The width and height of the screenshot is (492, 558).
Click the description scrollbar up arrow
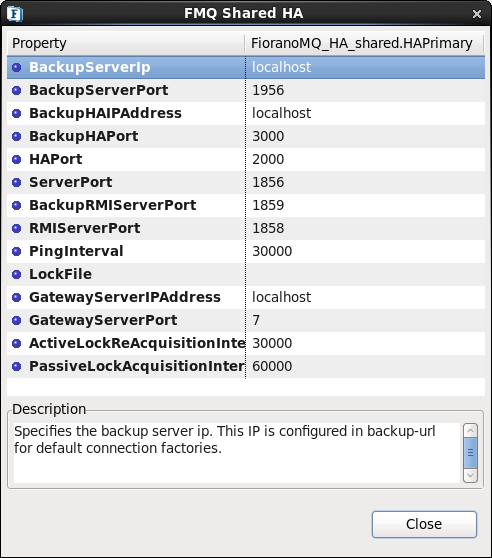pos(470,431)
